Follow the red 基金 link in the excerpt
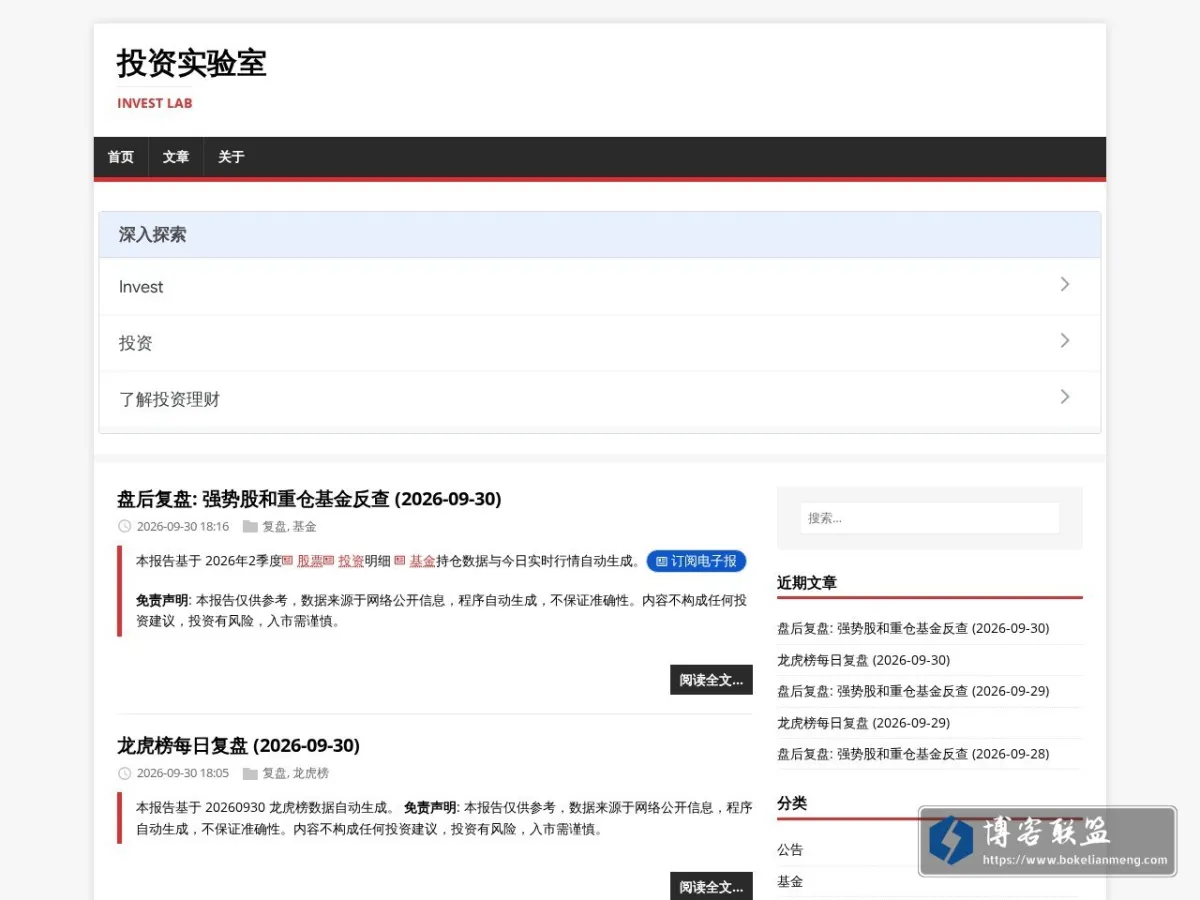 [x=423, y=561]
